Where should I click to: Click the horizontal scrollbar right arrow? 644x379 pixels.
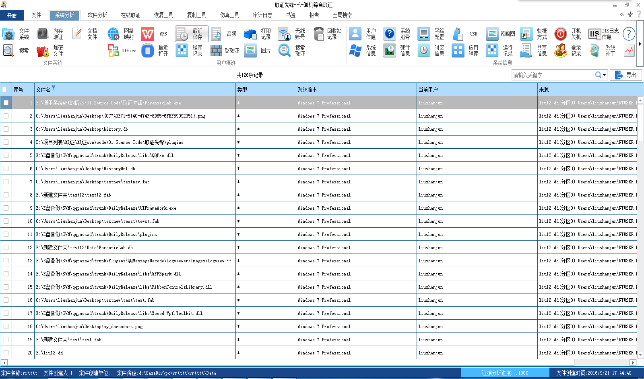click(633, 363)
